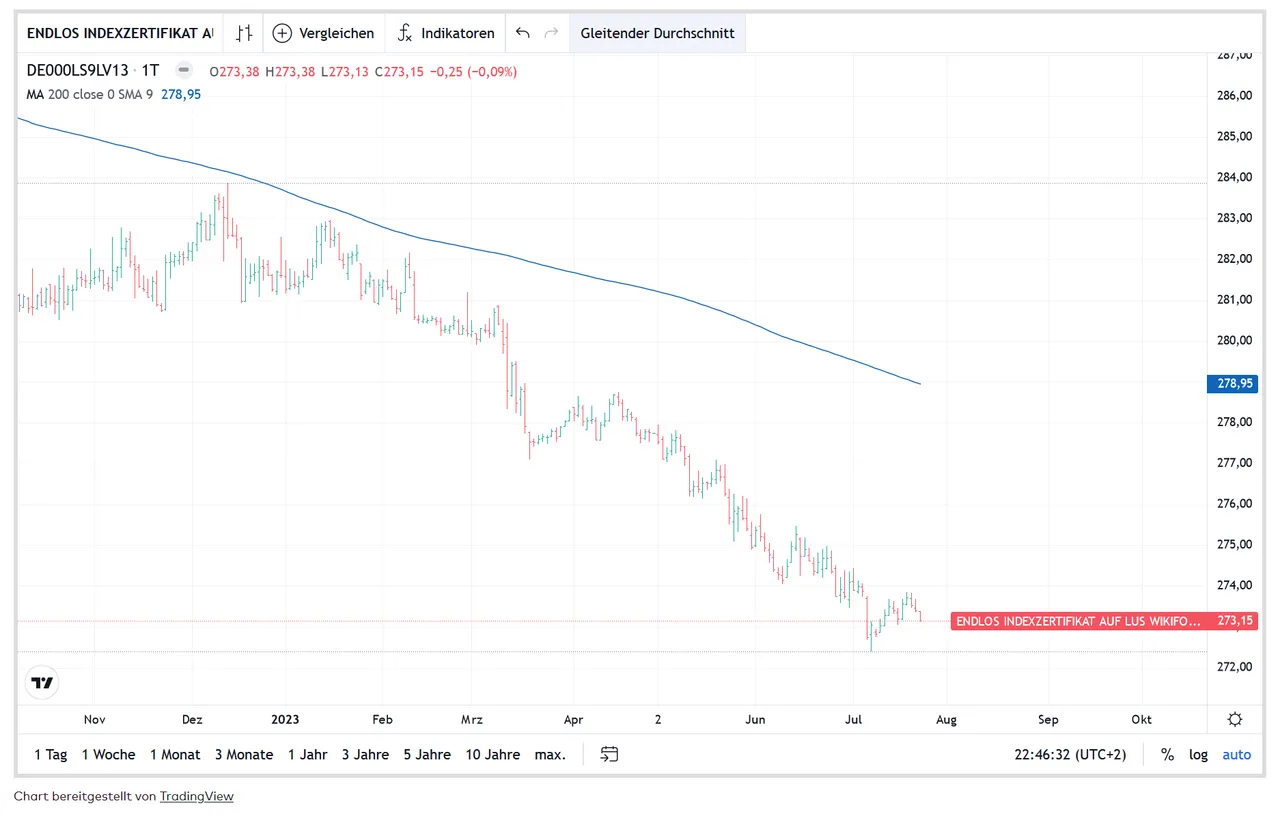Viewport: 1280px width, 816px height.
Task: Open the TradingView link below chart
Action: coord(196,796)
